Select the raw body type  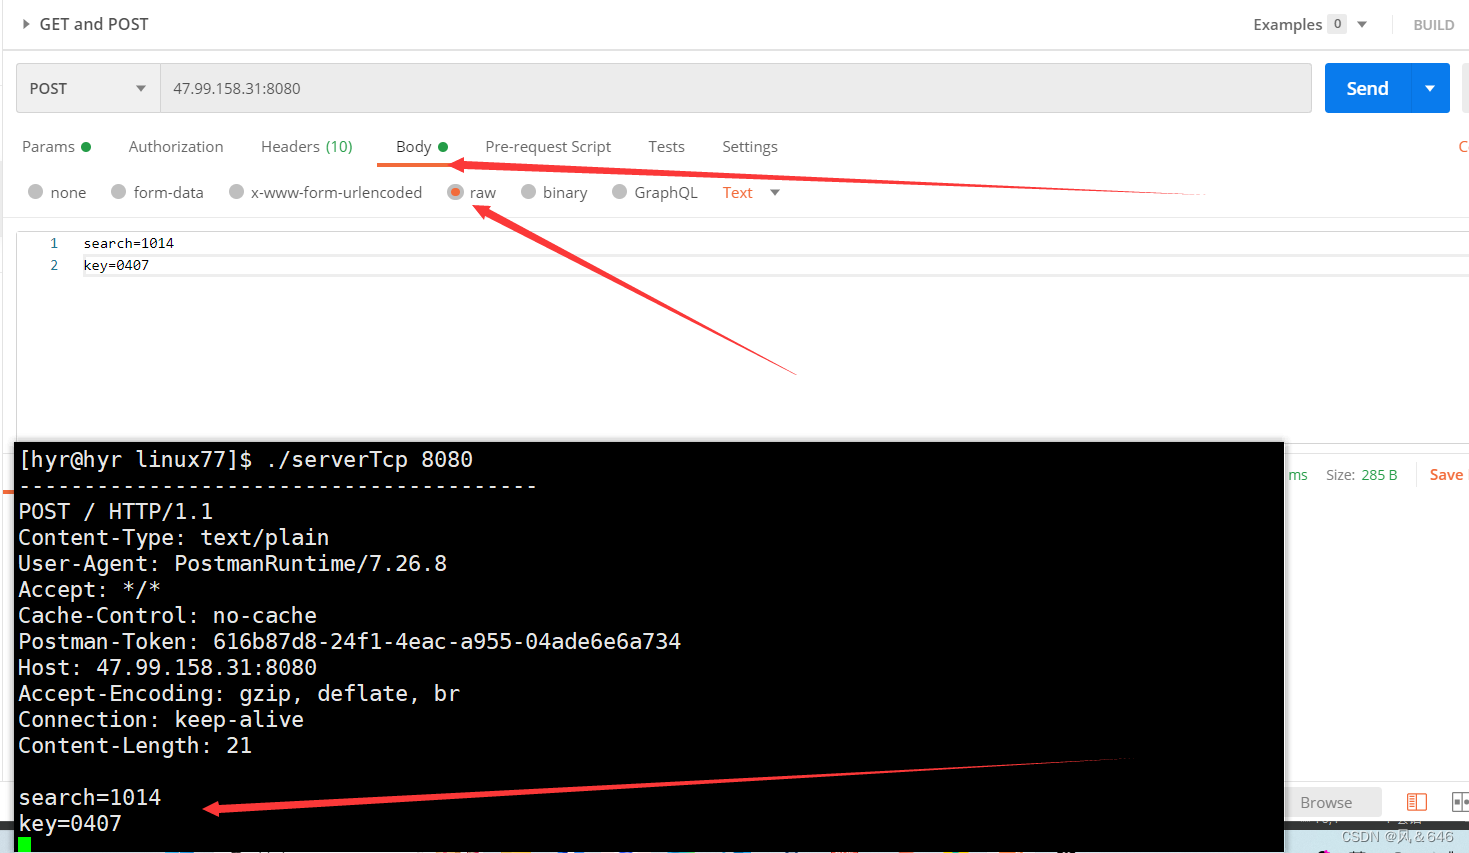472,192
